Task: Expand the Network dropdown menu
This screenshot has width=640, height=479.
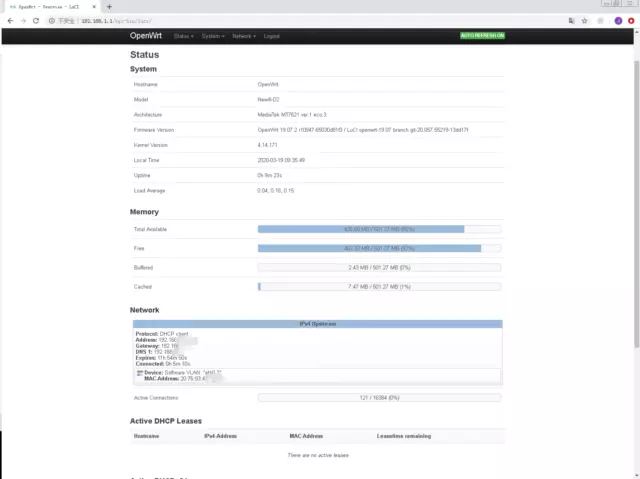Action: pyautogui.click(x=244, y=36)
